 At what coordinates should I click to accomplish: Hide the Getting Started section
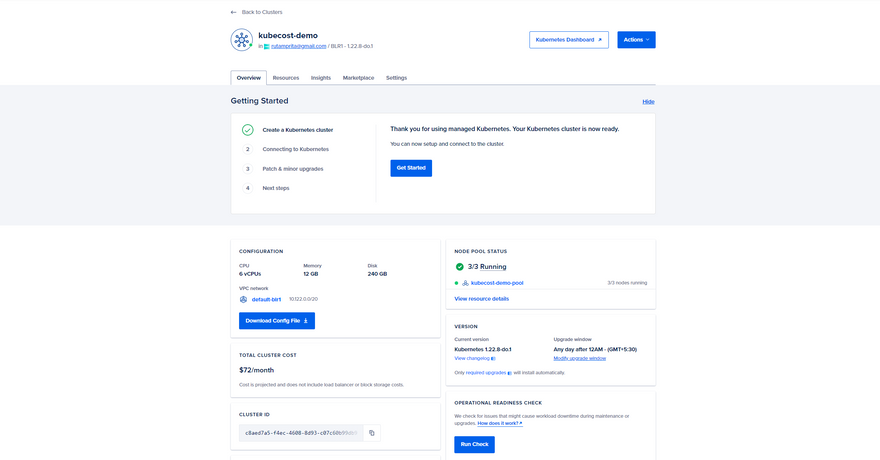click(x=648, y=102)
